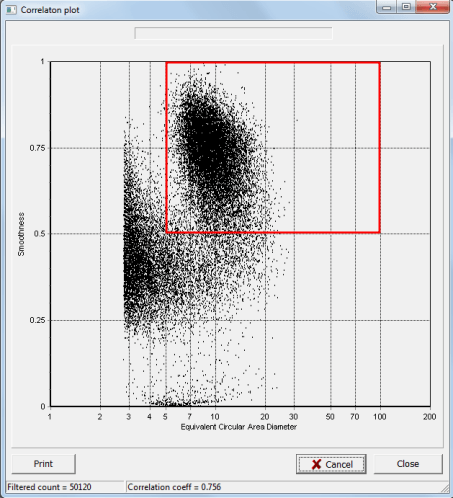Click the empty progress bar above the plot
This screenshot has width=453, height=498.
[x=233, y=33]
